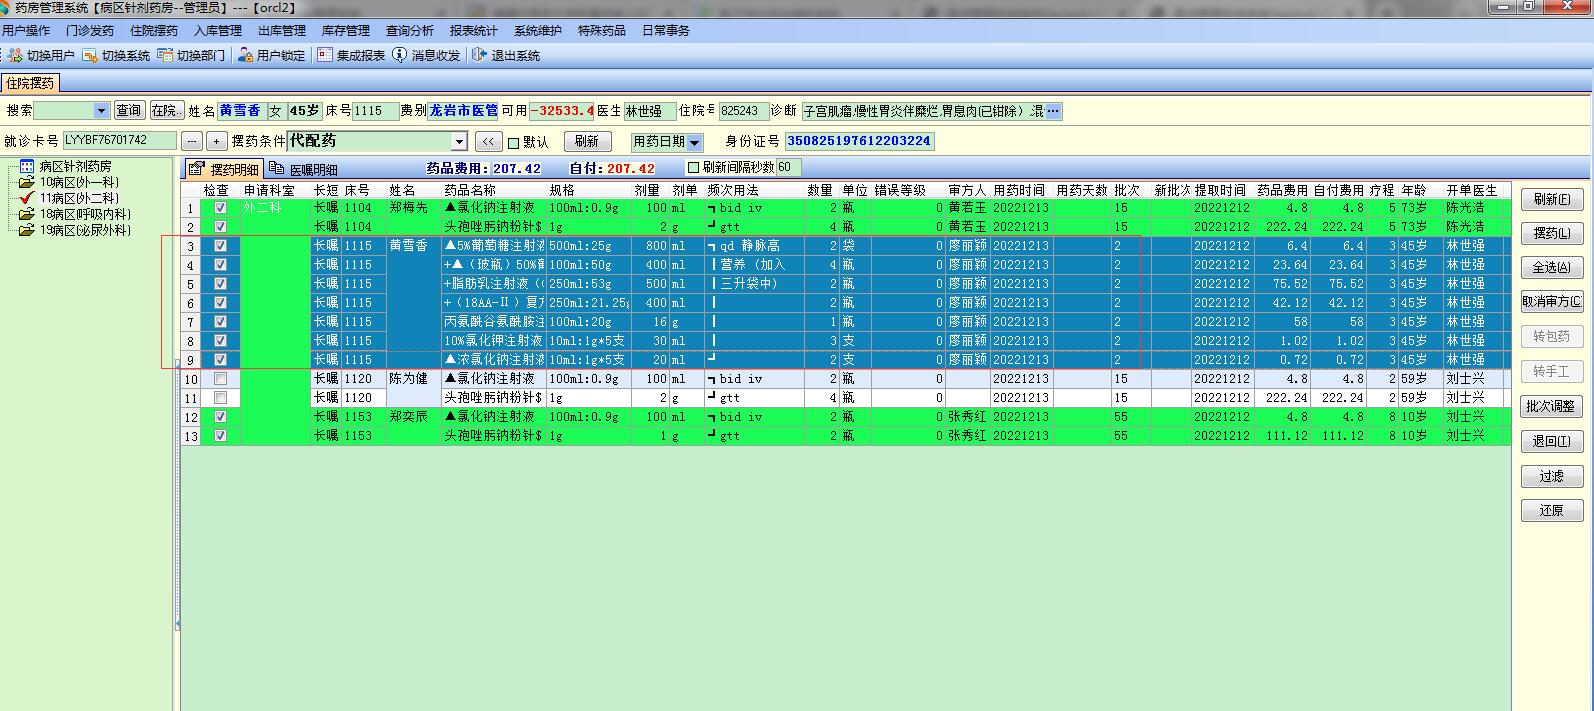Click the 退出系统 exit icon

[x=480, y=56]
